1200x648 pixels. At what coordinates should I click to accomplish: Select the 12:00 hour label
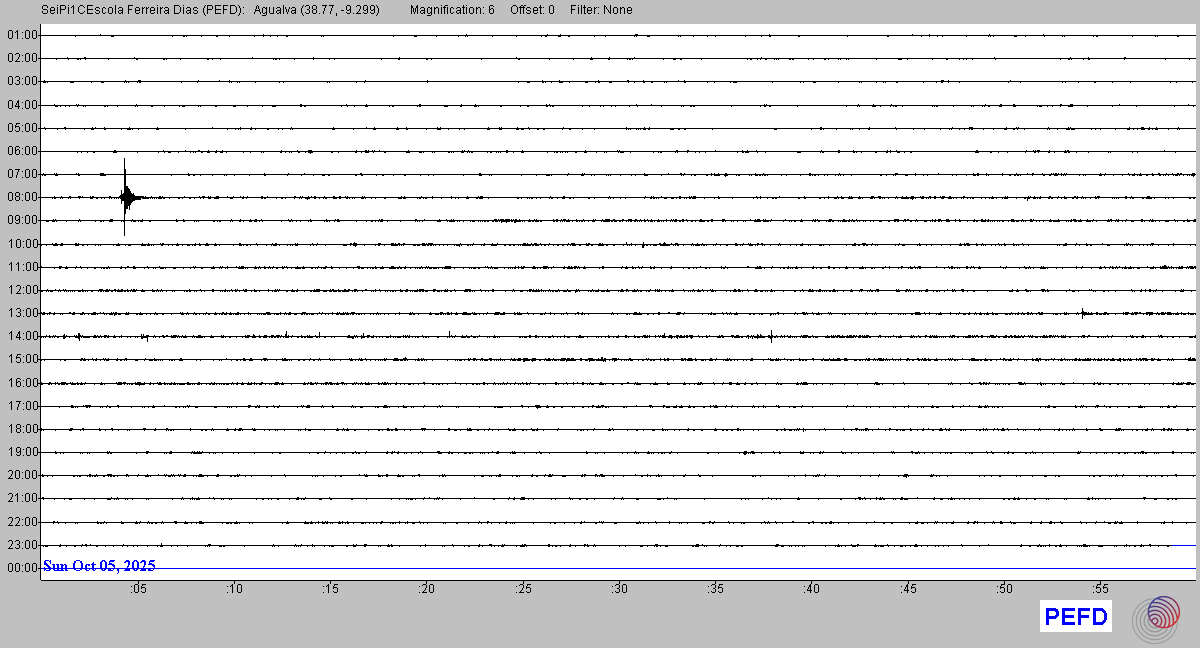[x=22, y=290]
